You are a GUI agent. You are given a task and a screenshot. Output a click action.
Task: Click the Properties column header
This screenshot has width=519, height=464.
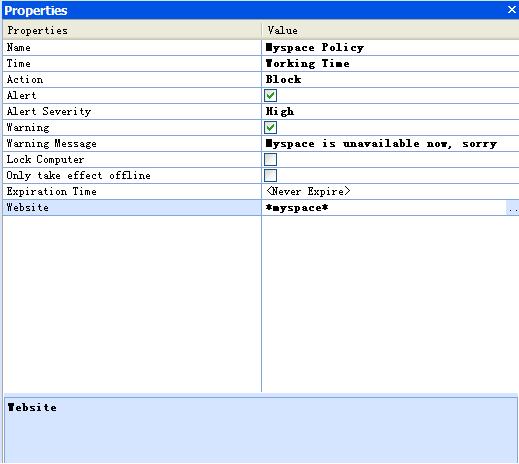(132, 31)
